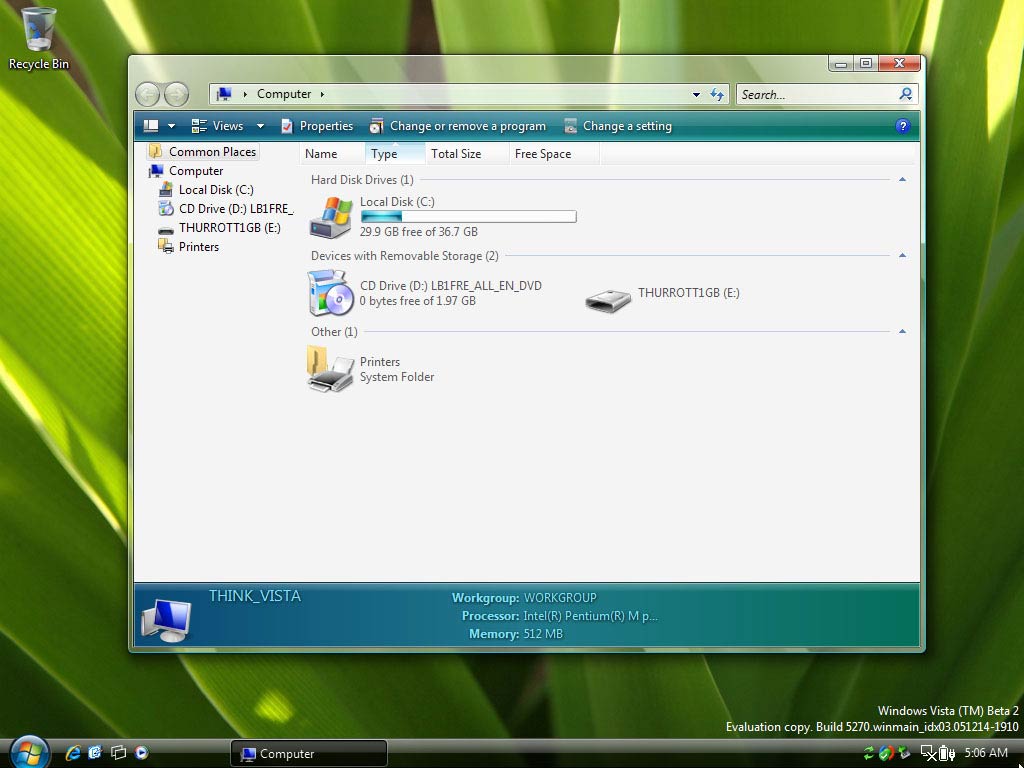Screen dimensions: 1024x768
Task: Click the search magnifier icon
Action: pyautogui.click(x=906, y=94)
